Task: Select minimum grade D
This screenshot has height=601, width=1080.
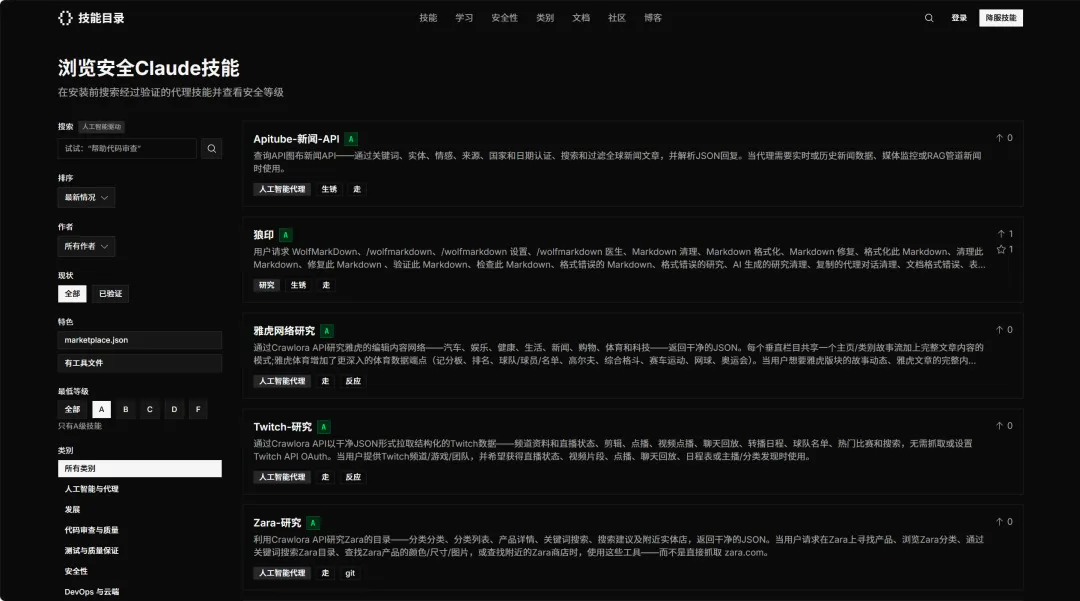Action: 174,410
